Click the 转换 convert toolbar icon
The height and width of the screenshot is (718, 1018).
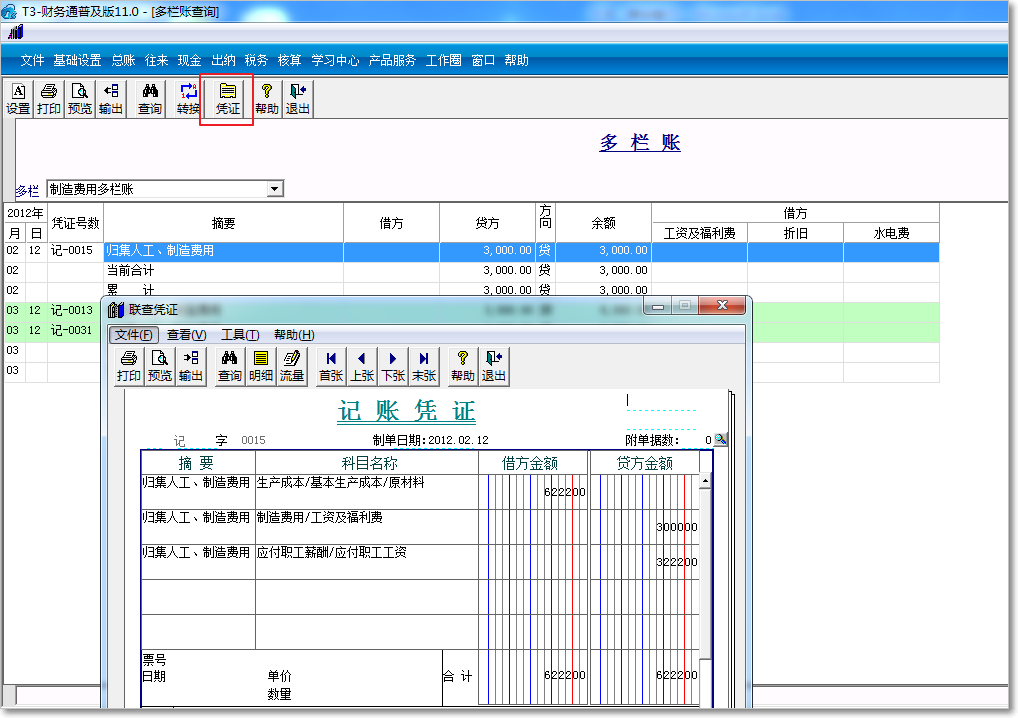point(188,98)
